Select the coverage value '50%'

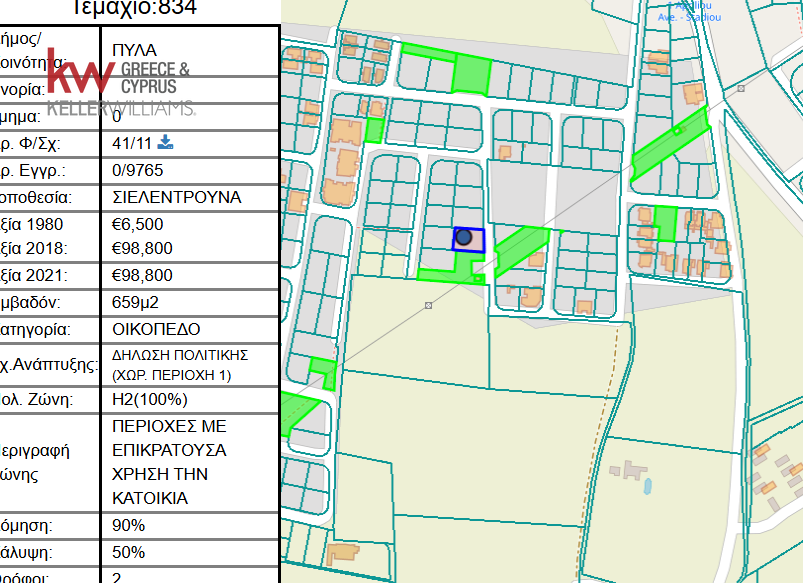(129, 553)
